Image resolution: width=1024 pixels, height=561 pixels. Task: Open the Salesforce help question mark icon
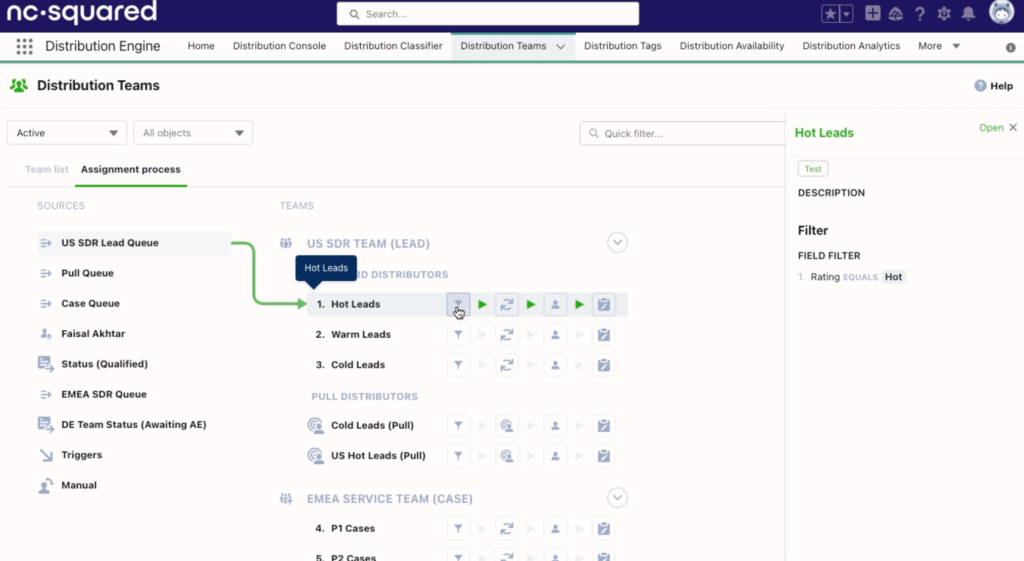pos(920,14)
